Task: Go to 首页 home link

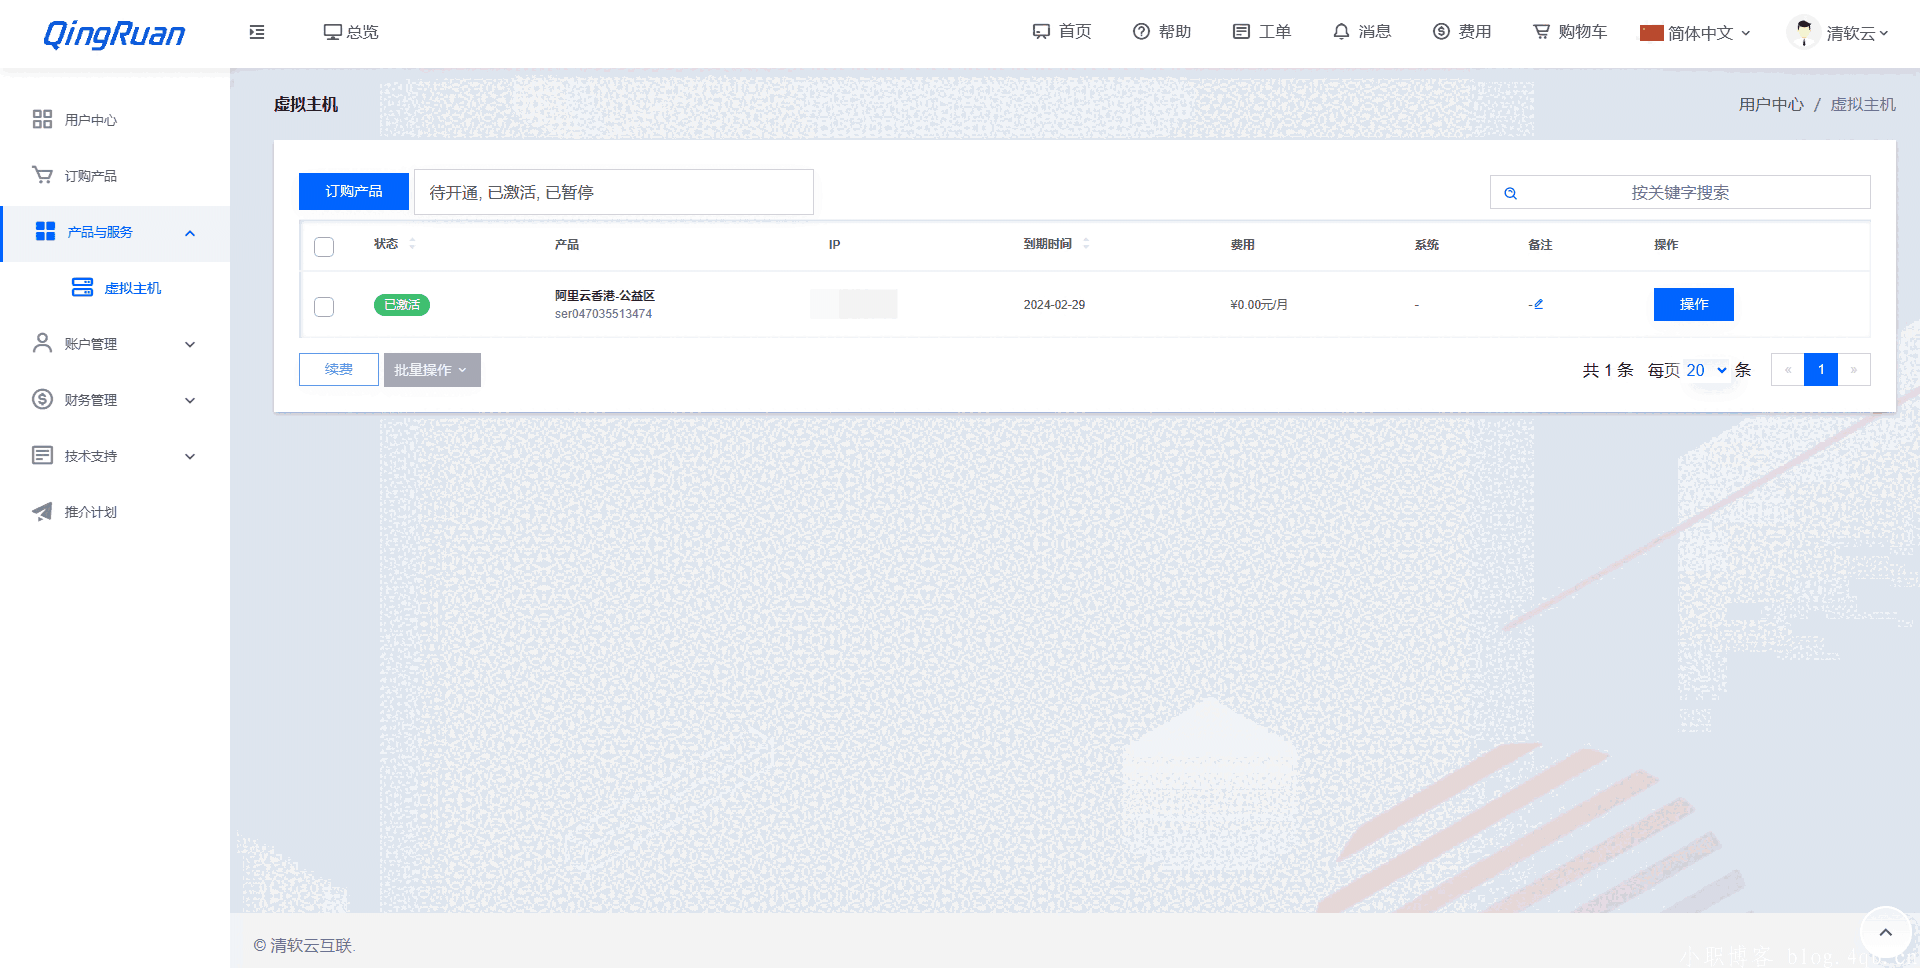Action: 1062,32
